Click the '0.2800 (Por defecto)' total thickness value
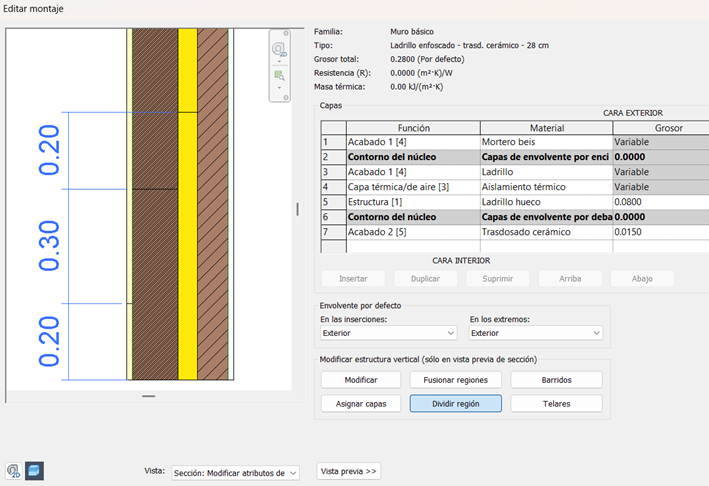This screenshot has height=486, width=709. pos(427,59)
